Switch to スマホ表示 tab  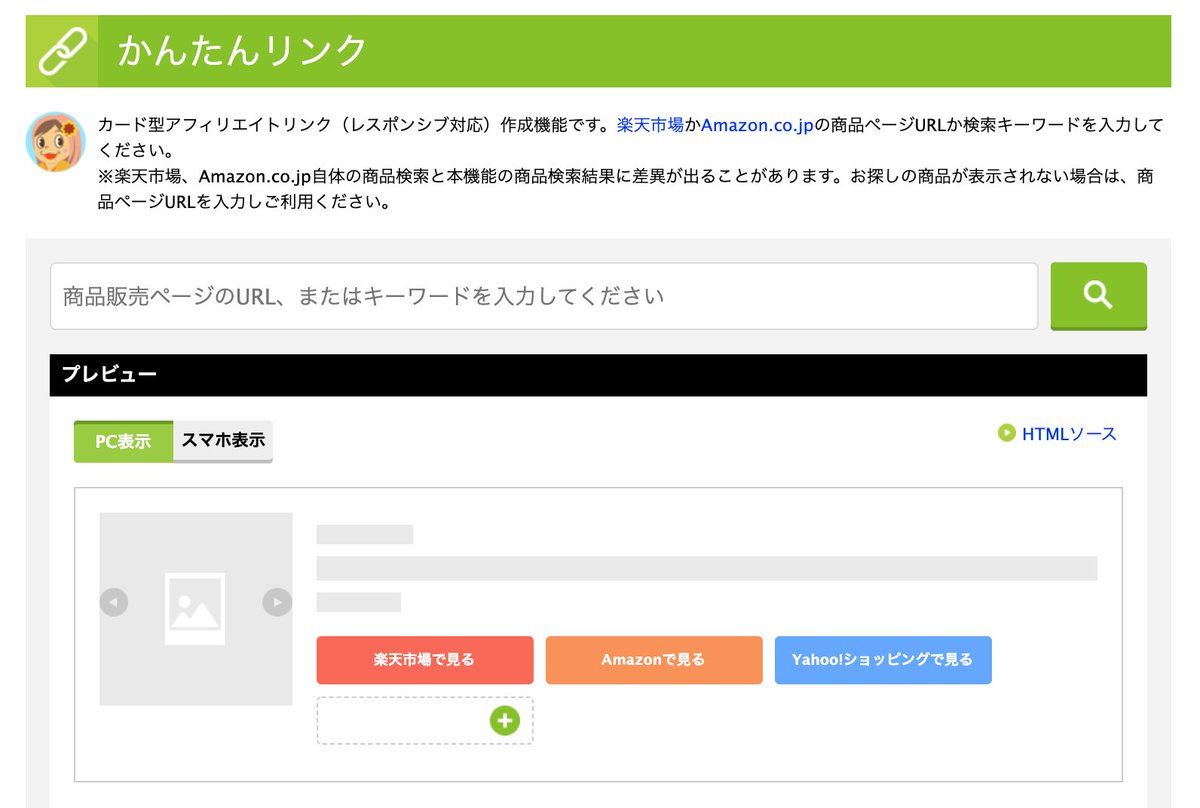click(x=223, y=441)
